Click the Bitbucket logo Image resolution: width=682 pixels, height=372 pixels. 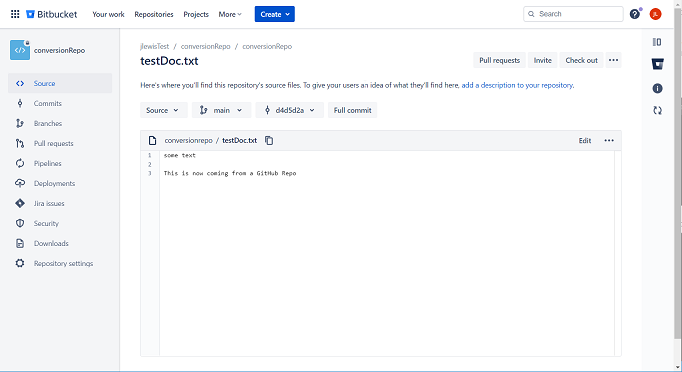[x=52, y=14]
